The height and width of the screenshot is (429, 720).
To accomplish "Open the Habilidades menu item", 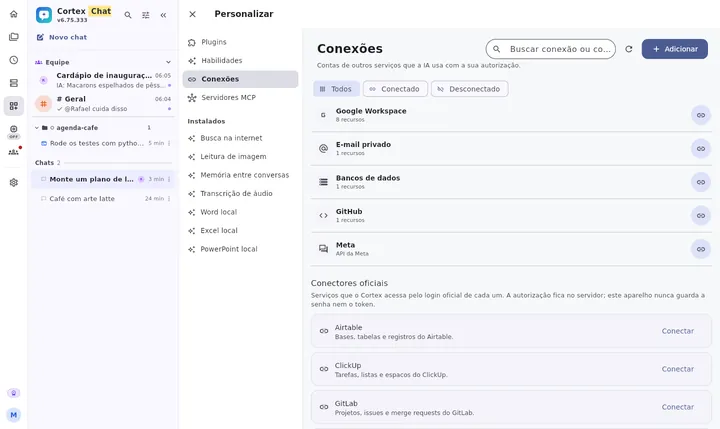I will (x=240, y=60).
